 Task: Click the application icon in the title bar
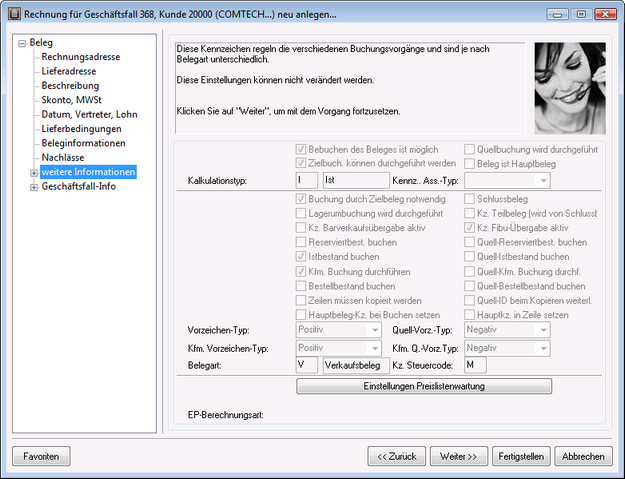14,14
